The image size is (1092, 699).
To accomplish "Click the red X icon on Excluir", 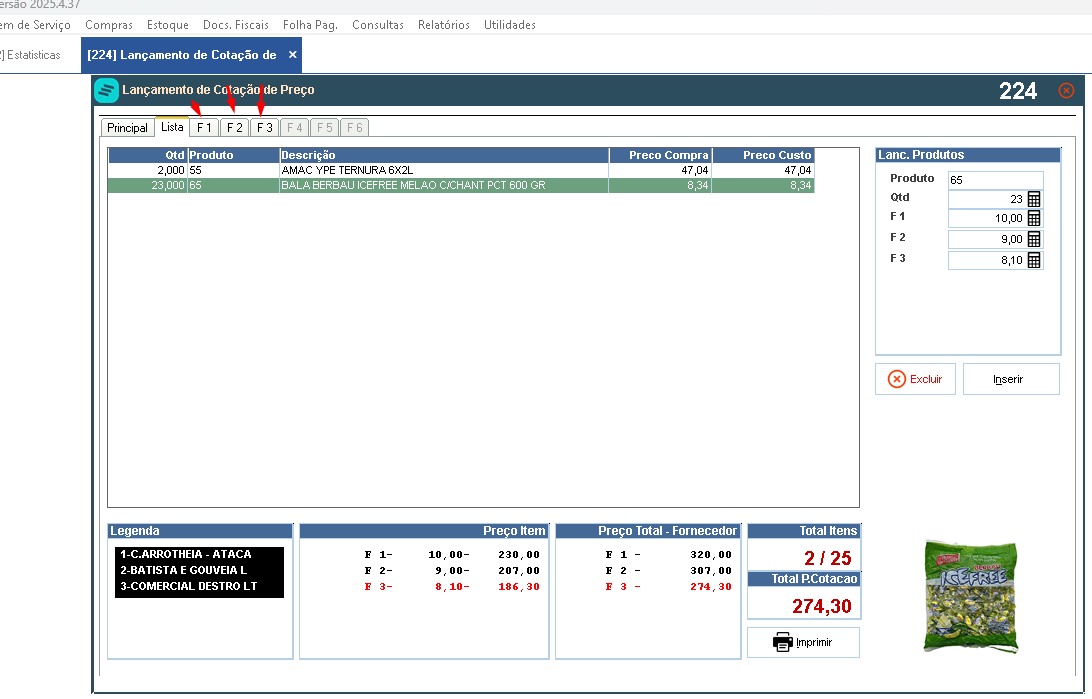I will pos(897,379).
